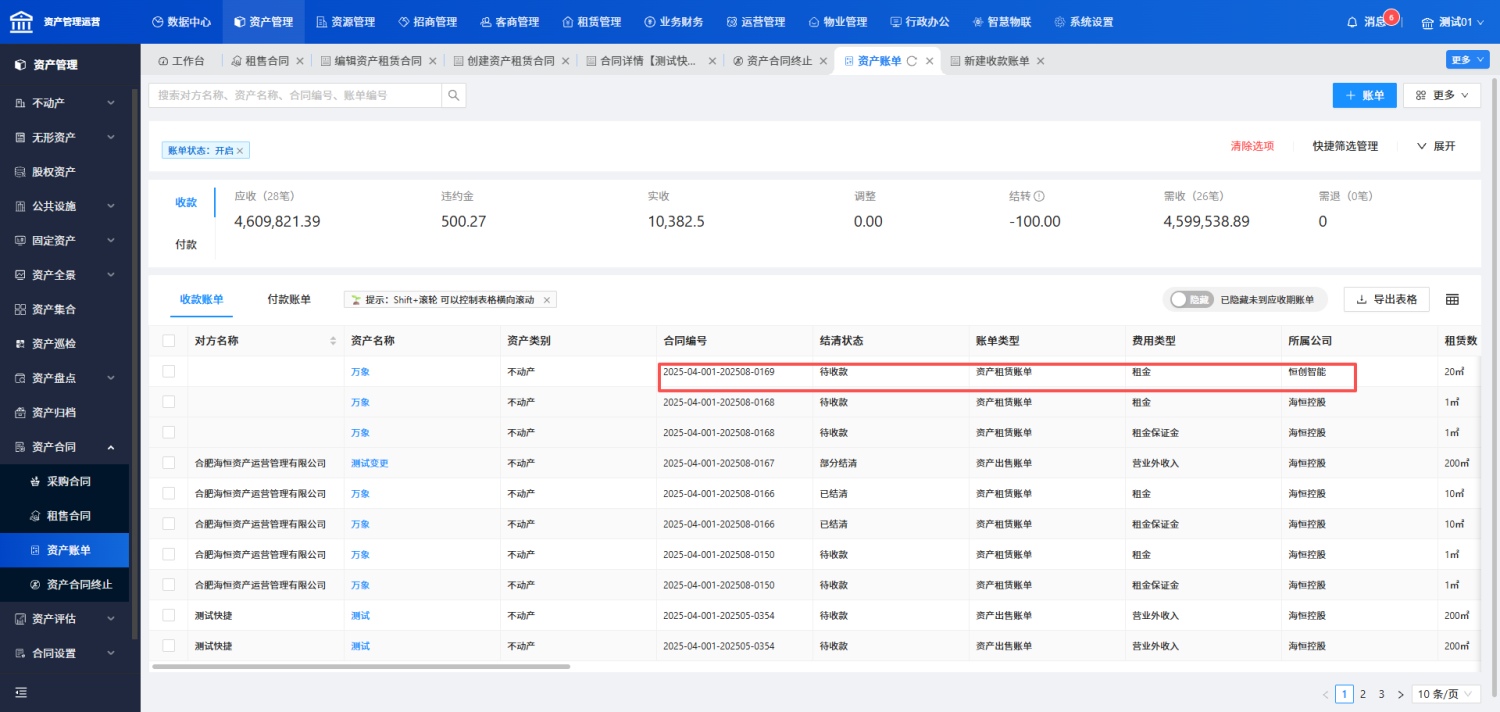Screen dimensions: 1500x712
Task: Click the blue 账单 add button
Action: [x=1364, y=95]
